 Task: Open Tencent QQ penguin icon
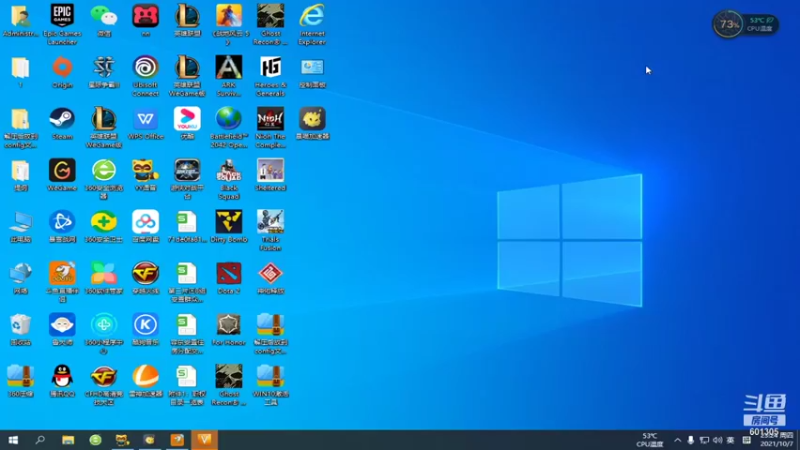(x=62, y=381)
